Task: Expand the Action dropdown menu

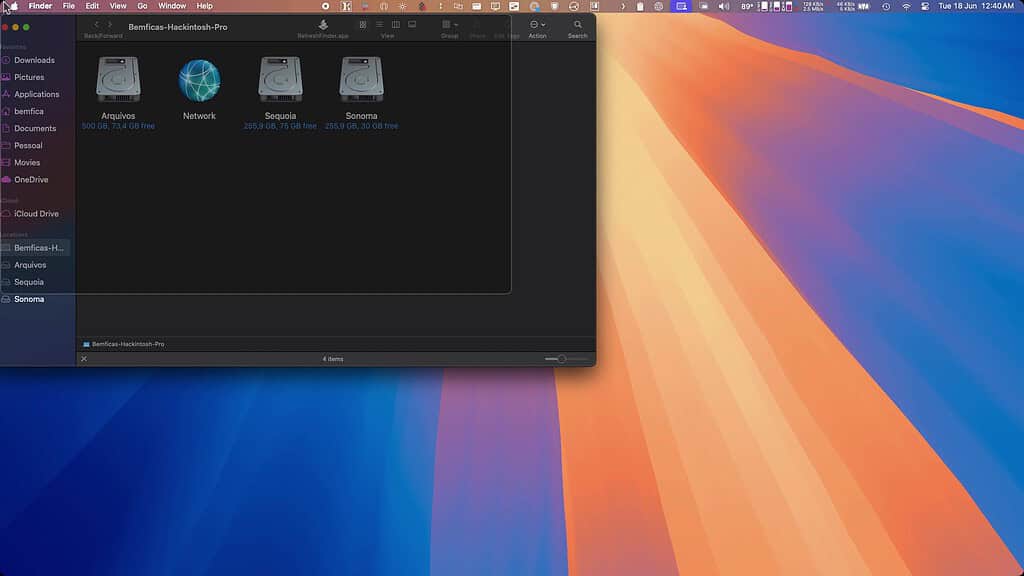Action: (x=537, y=24)
